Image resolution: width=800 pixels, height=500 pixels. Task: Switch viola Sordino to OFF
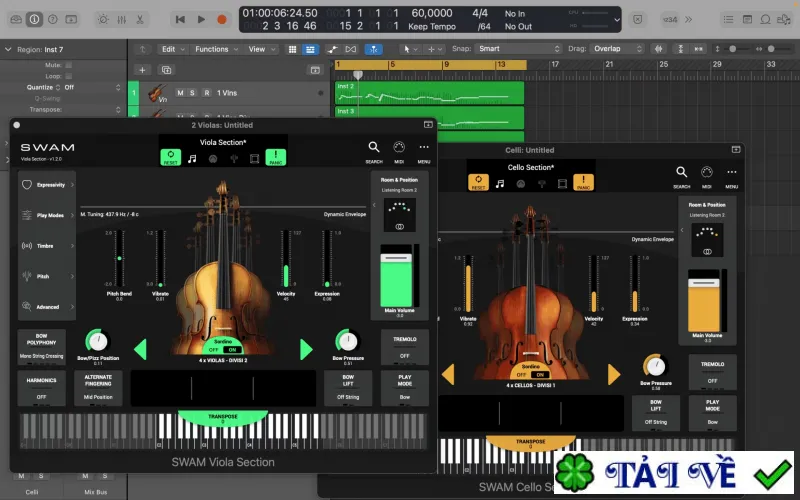(214, 349)
